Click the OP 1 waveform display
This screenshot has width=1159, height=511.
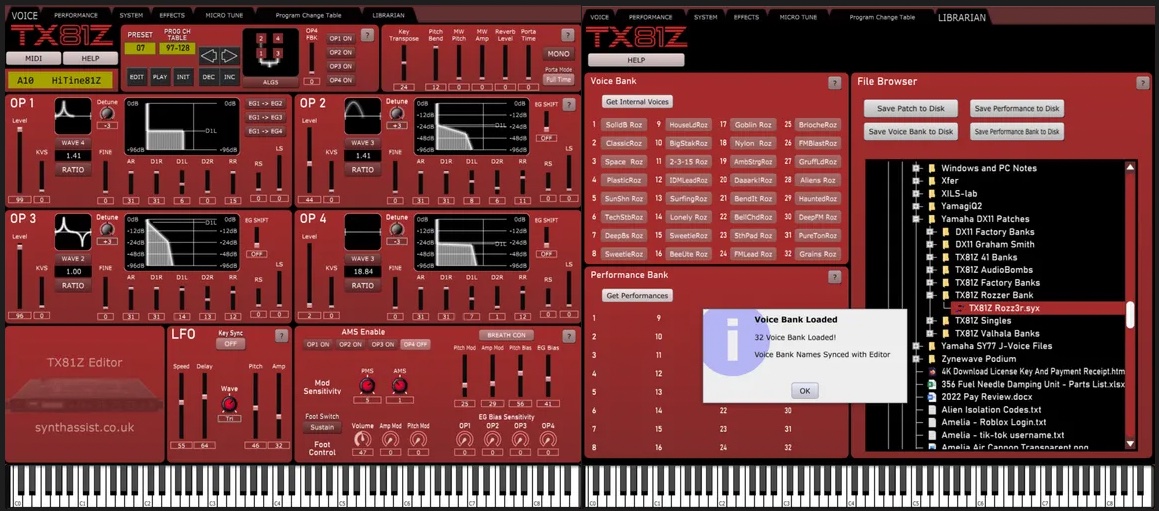(72, 116)
